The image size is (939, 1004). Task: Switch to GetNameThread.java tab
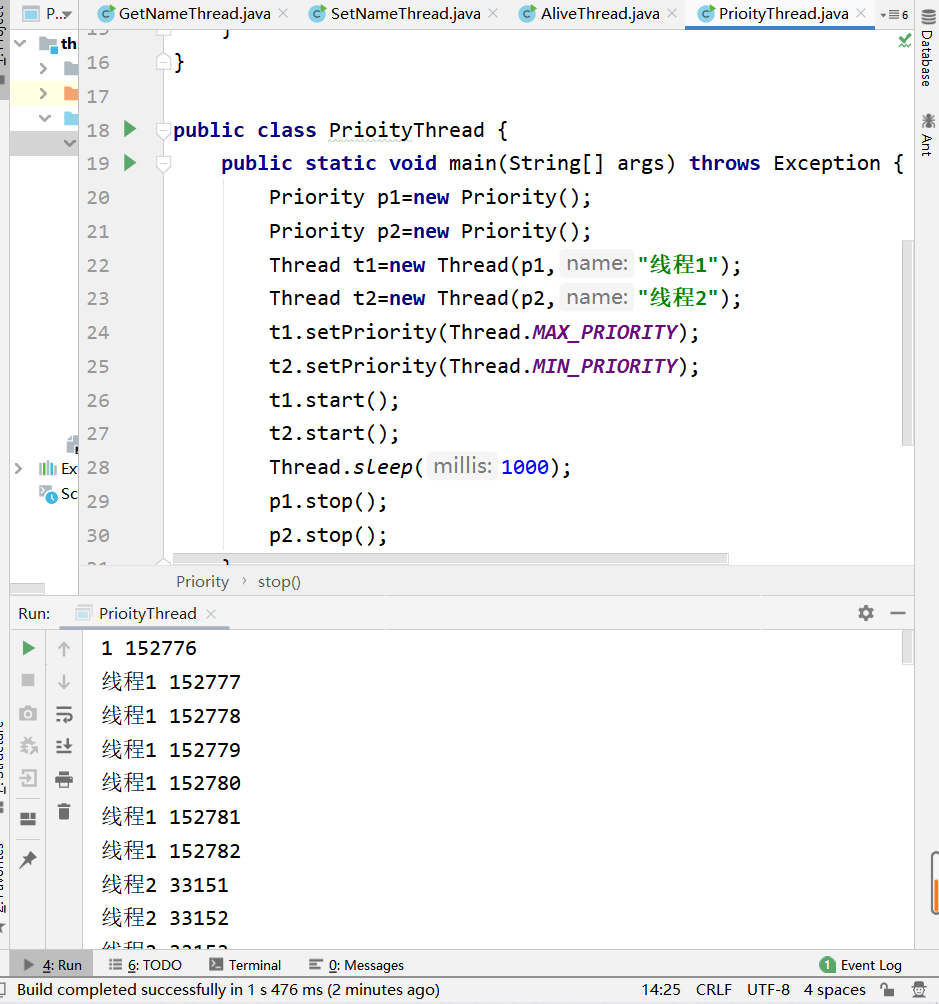(x=194, y=13)
